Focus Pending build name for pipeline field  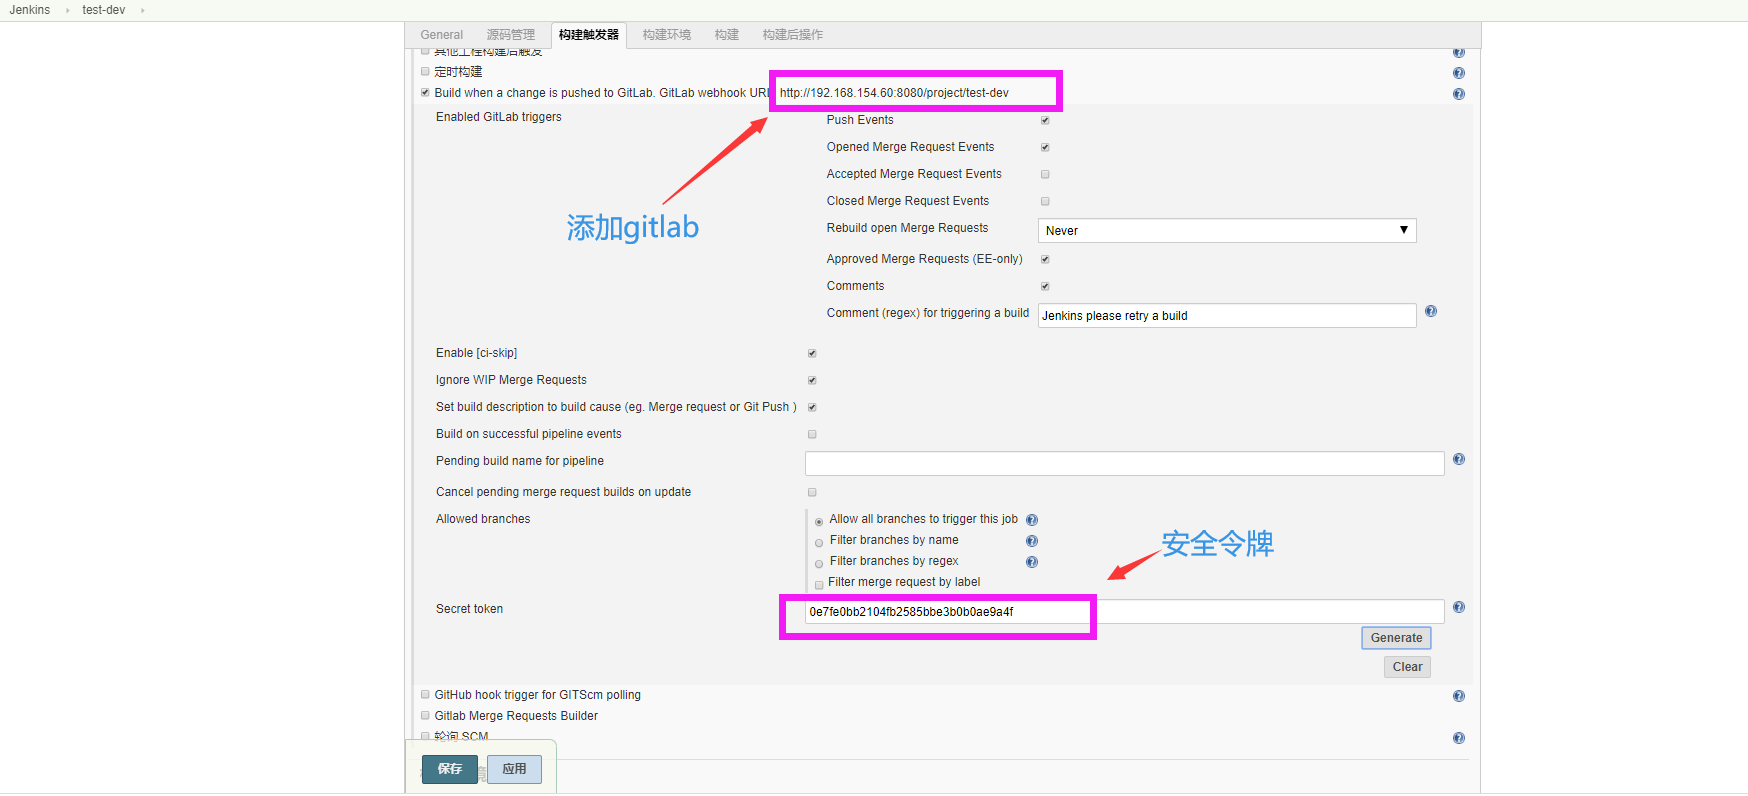pos(1125,463)
